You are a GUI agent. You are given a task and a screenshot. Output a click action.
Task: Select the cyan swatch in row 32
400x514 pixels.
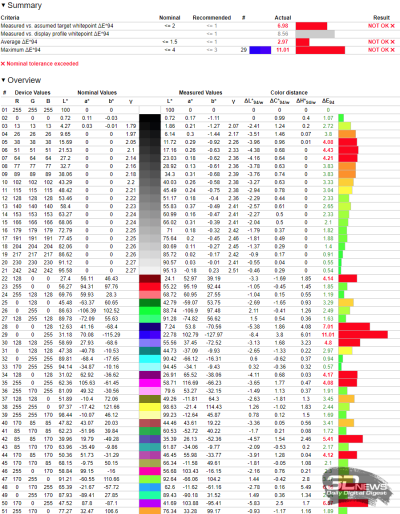150,359
